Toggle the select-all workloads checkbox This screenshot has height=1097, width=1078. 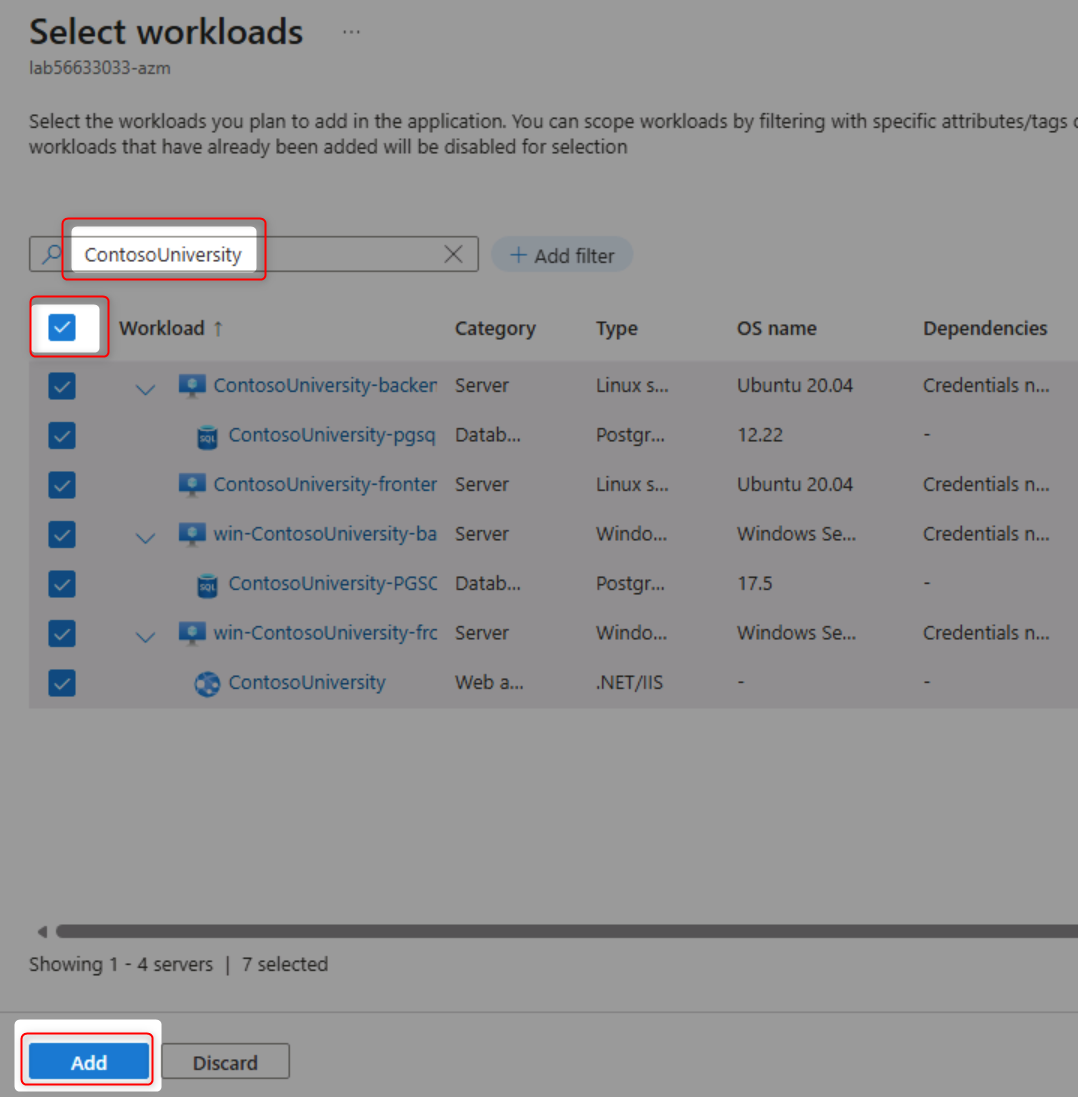(62, 327)
